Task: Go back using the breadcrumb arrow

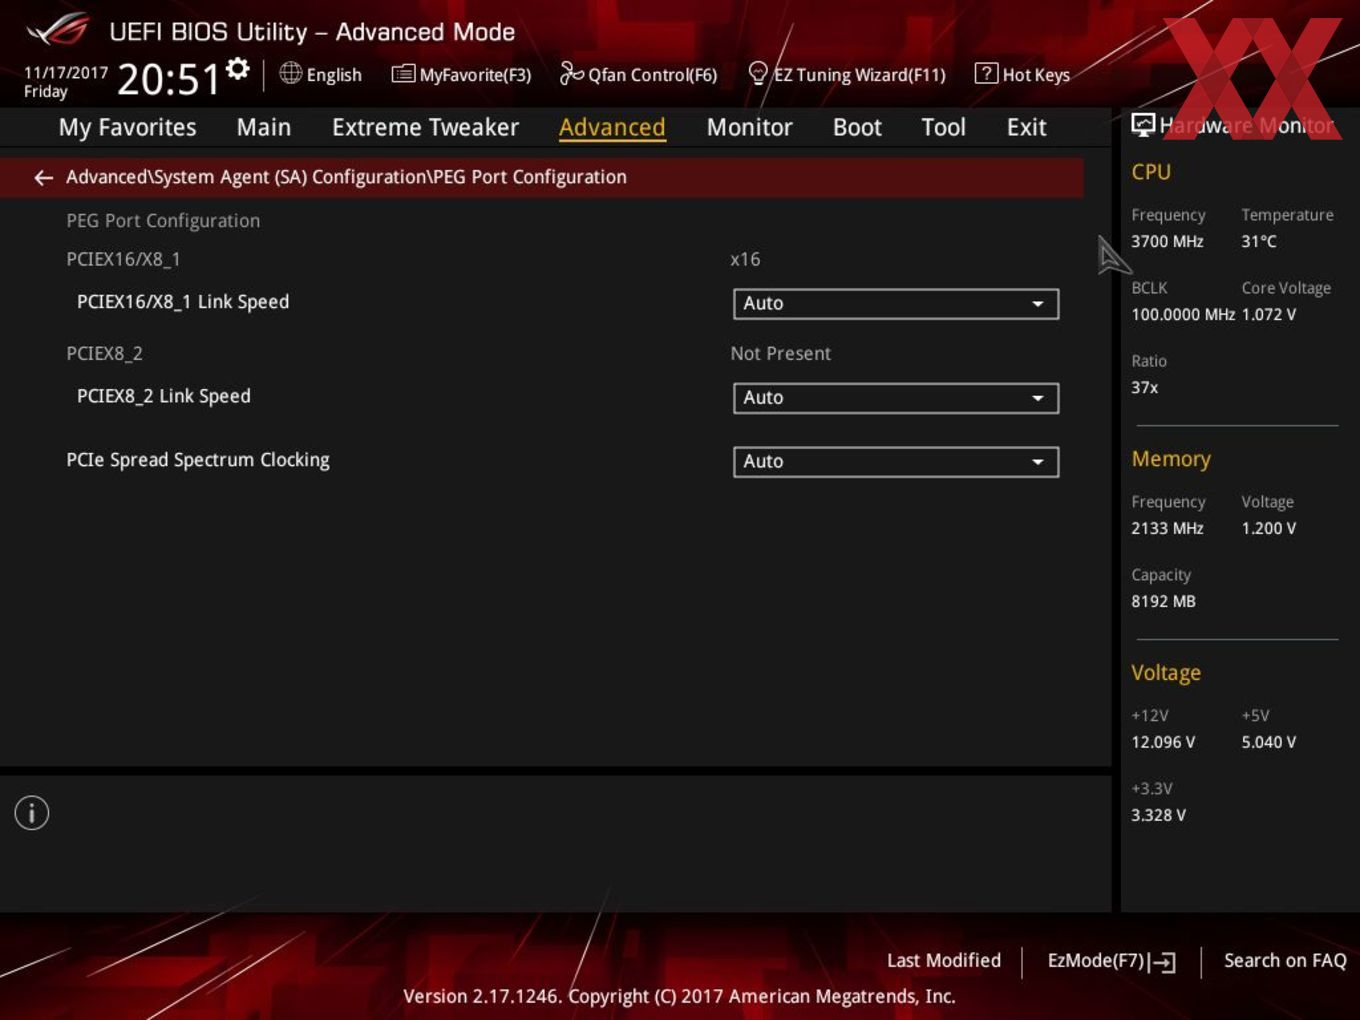Action: tap(43, 177)
